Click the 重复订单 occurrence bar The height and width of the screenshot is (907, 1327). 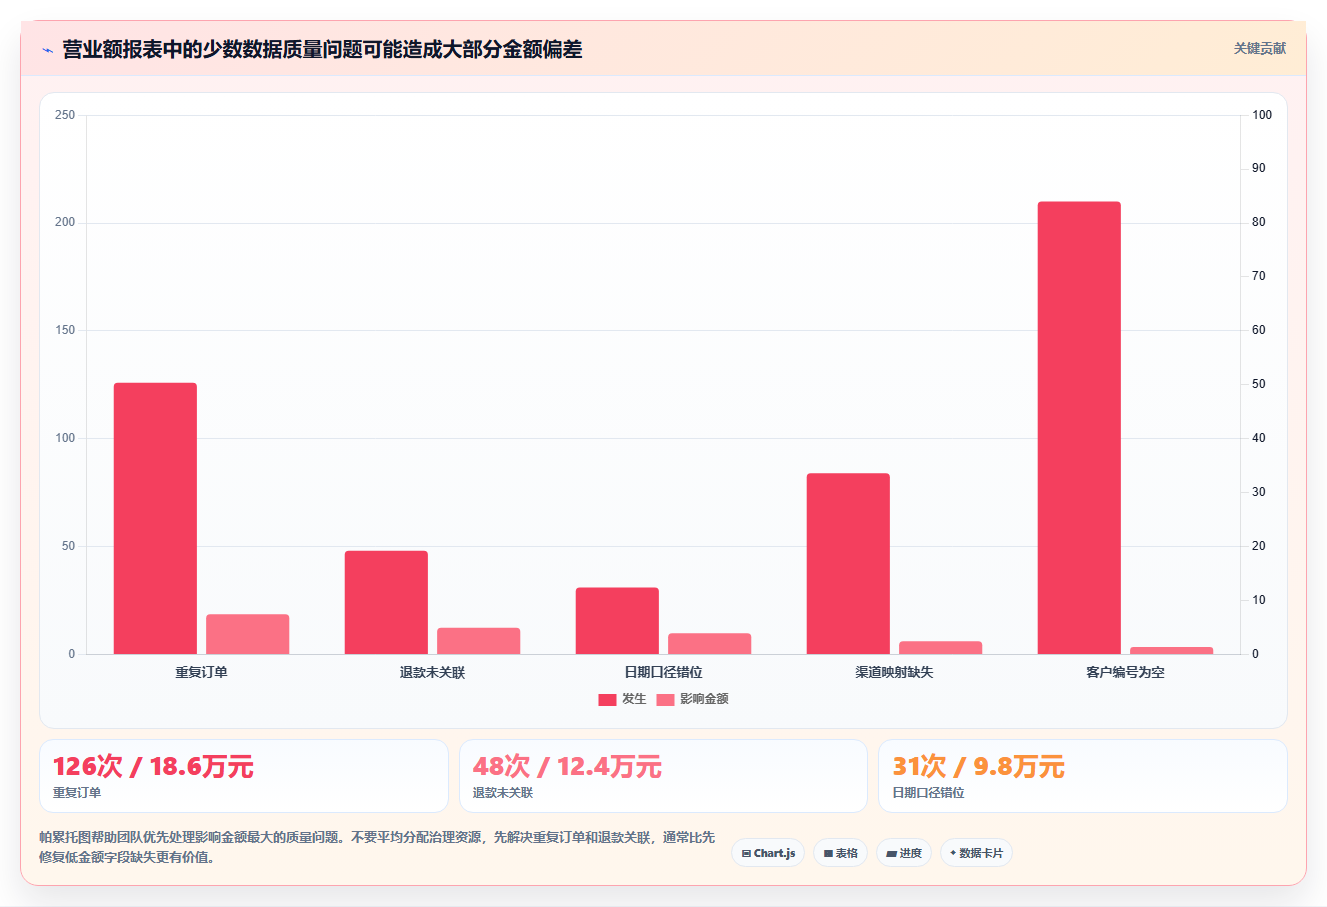[155, 518]
